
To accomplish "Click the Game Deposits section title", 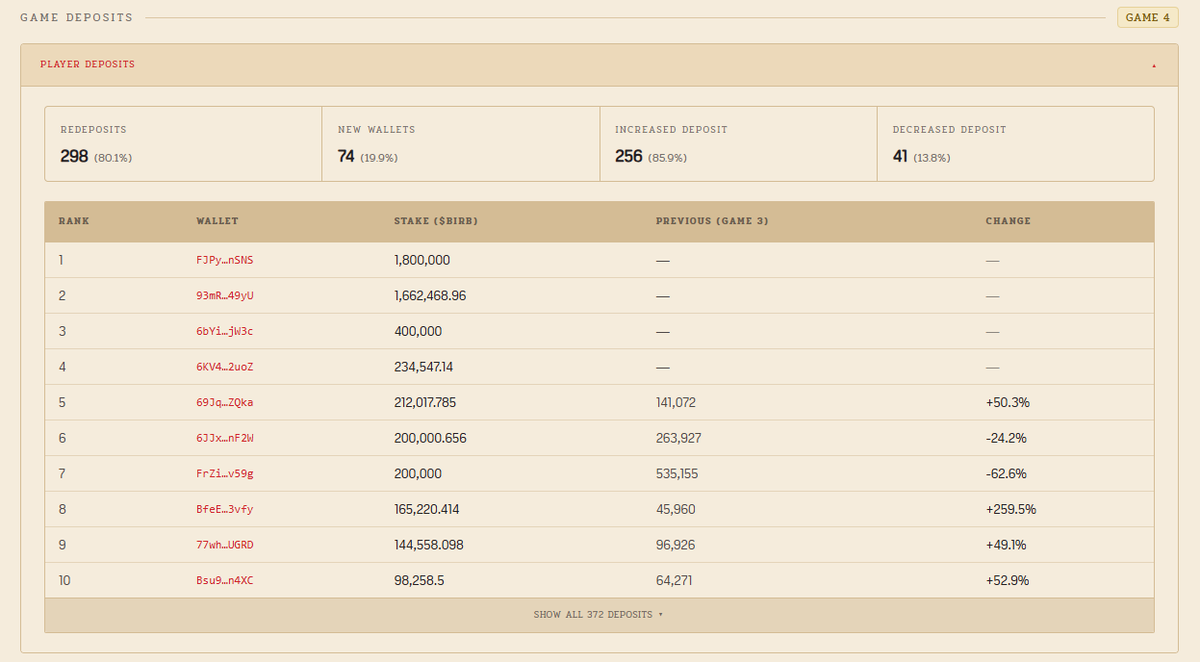I will [x=76, y=18].
